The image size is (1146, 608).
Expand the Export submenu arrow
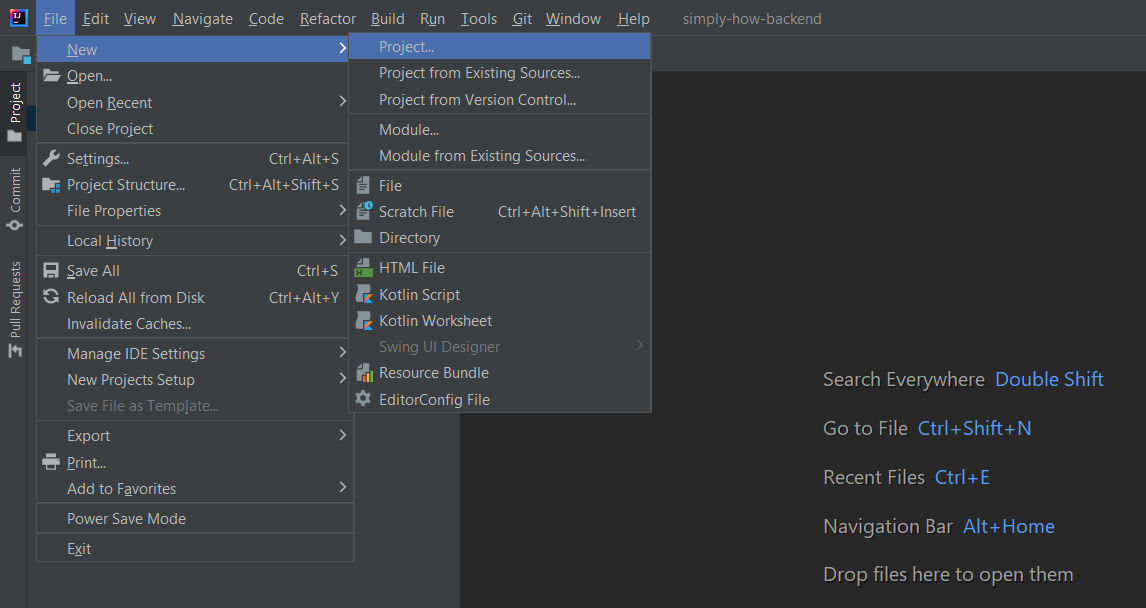click(x=342, y=435)
